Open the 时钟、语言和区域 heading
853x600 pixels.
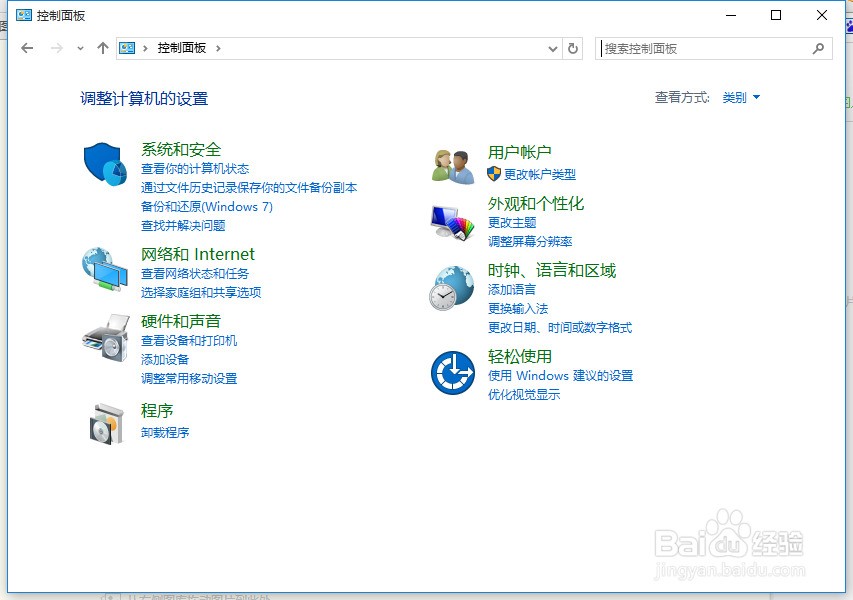tap(552, 270)
